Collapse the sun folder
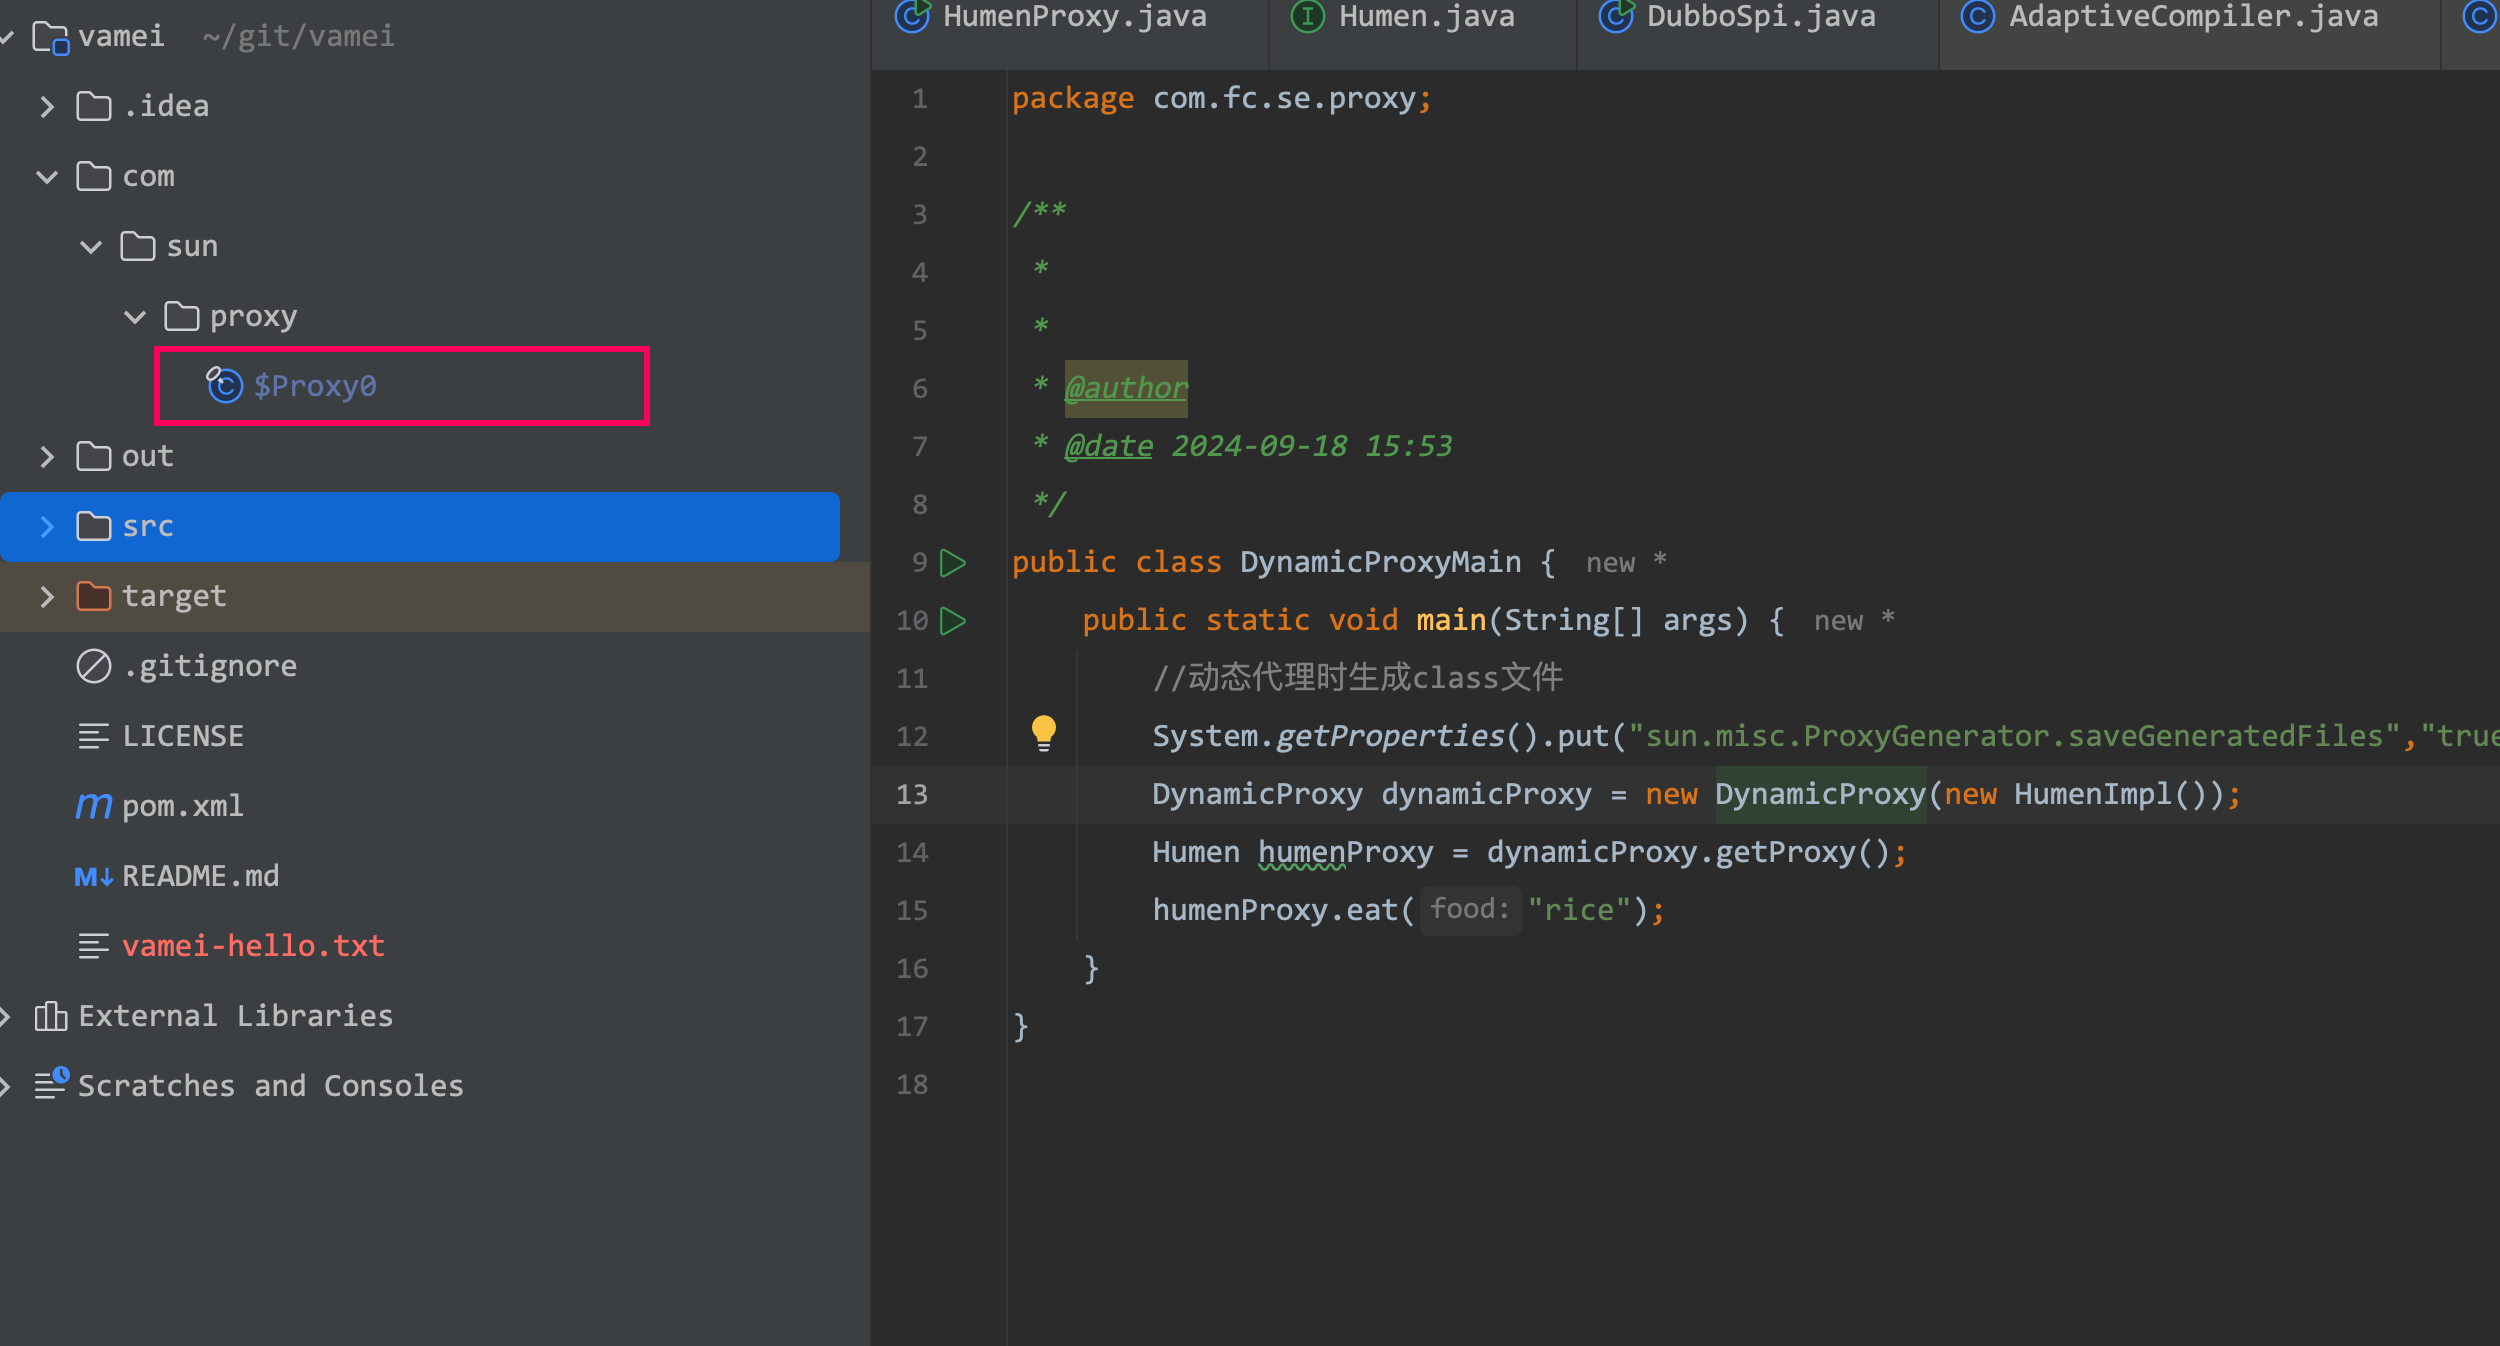Viewport: 2500px width, 1346px height. pyautogui.click(x=91, y=247)
